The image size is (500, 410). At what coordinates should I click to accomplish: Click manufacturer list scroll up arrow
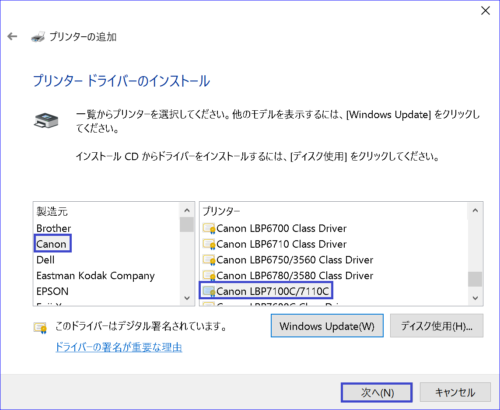pyautogui.click(x=187, y=210)
